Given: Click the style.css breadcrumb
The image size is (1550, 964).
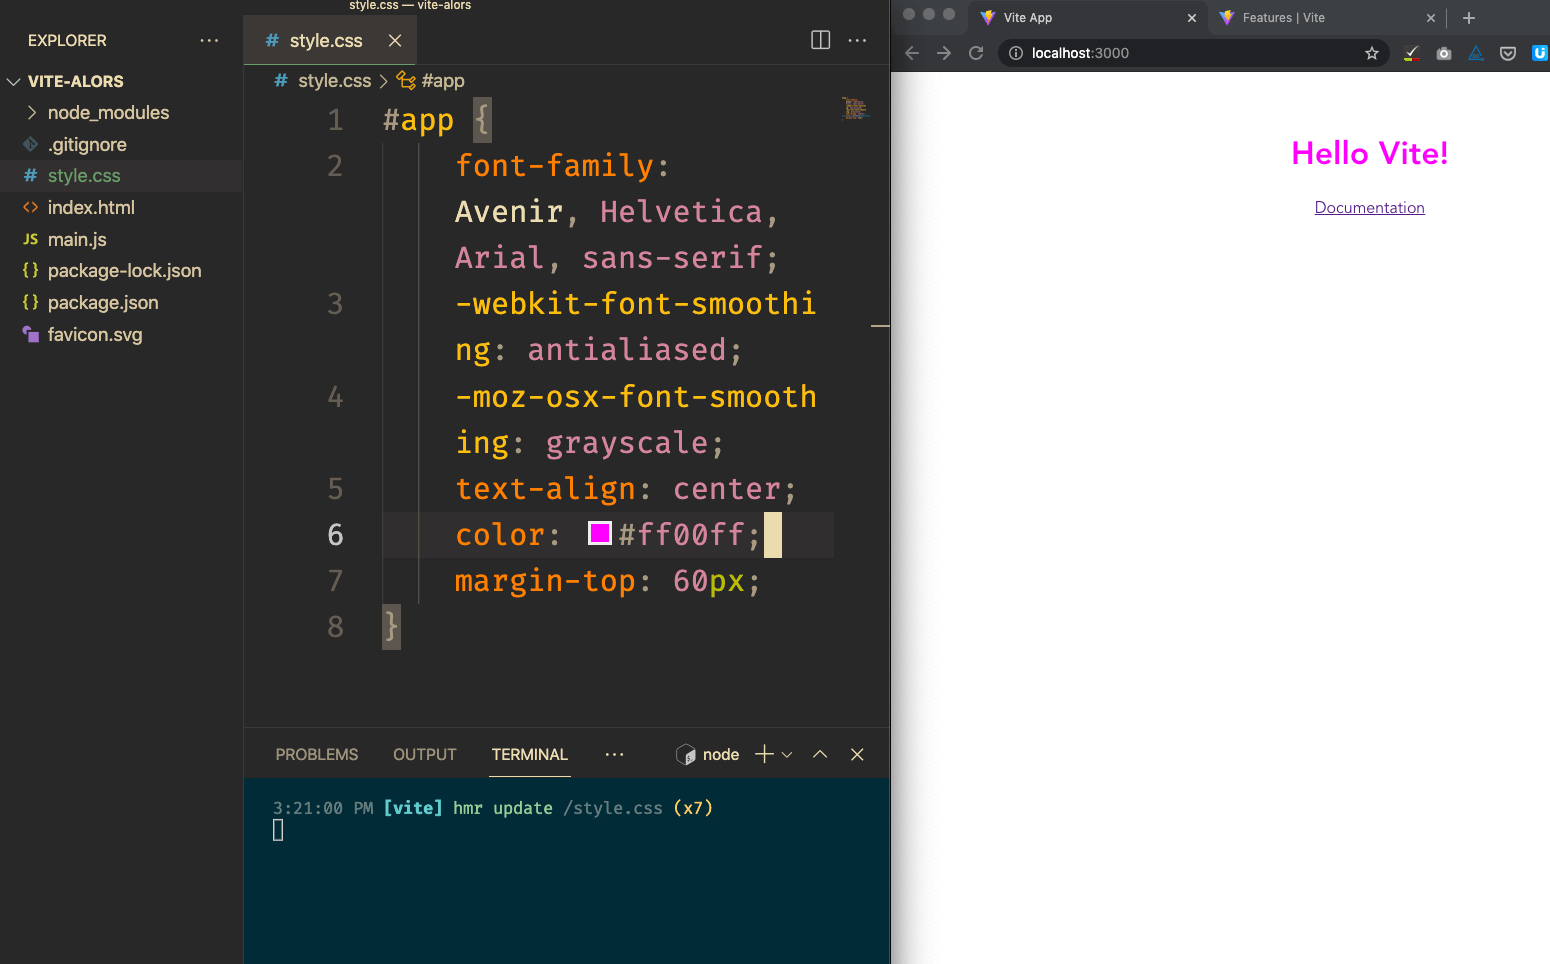Looking at the screenshot, I should point(334,81).
